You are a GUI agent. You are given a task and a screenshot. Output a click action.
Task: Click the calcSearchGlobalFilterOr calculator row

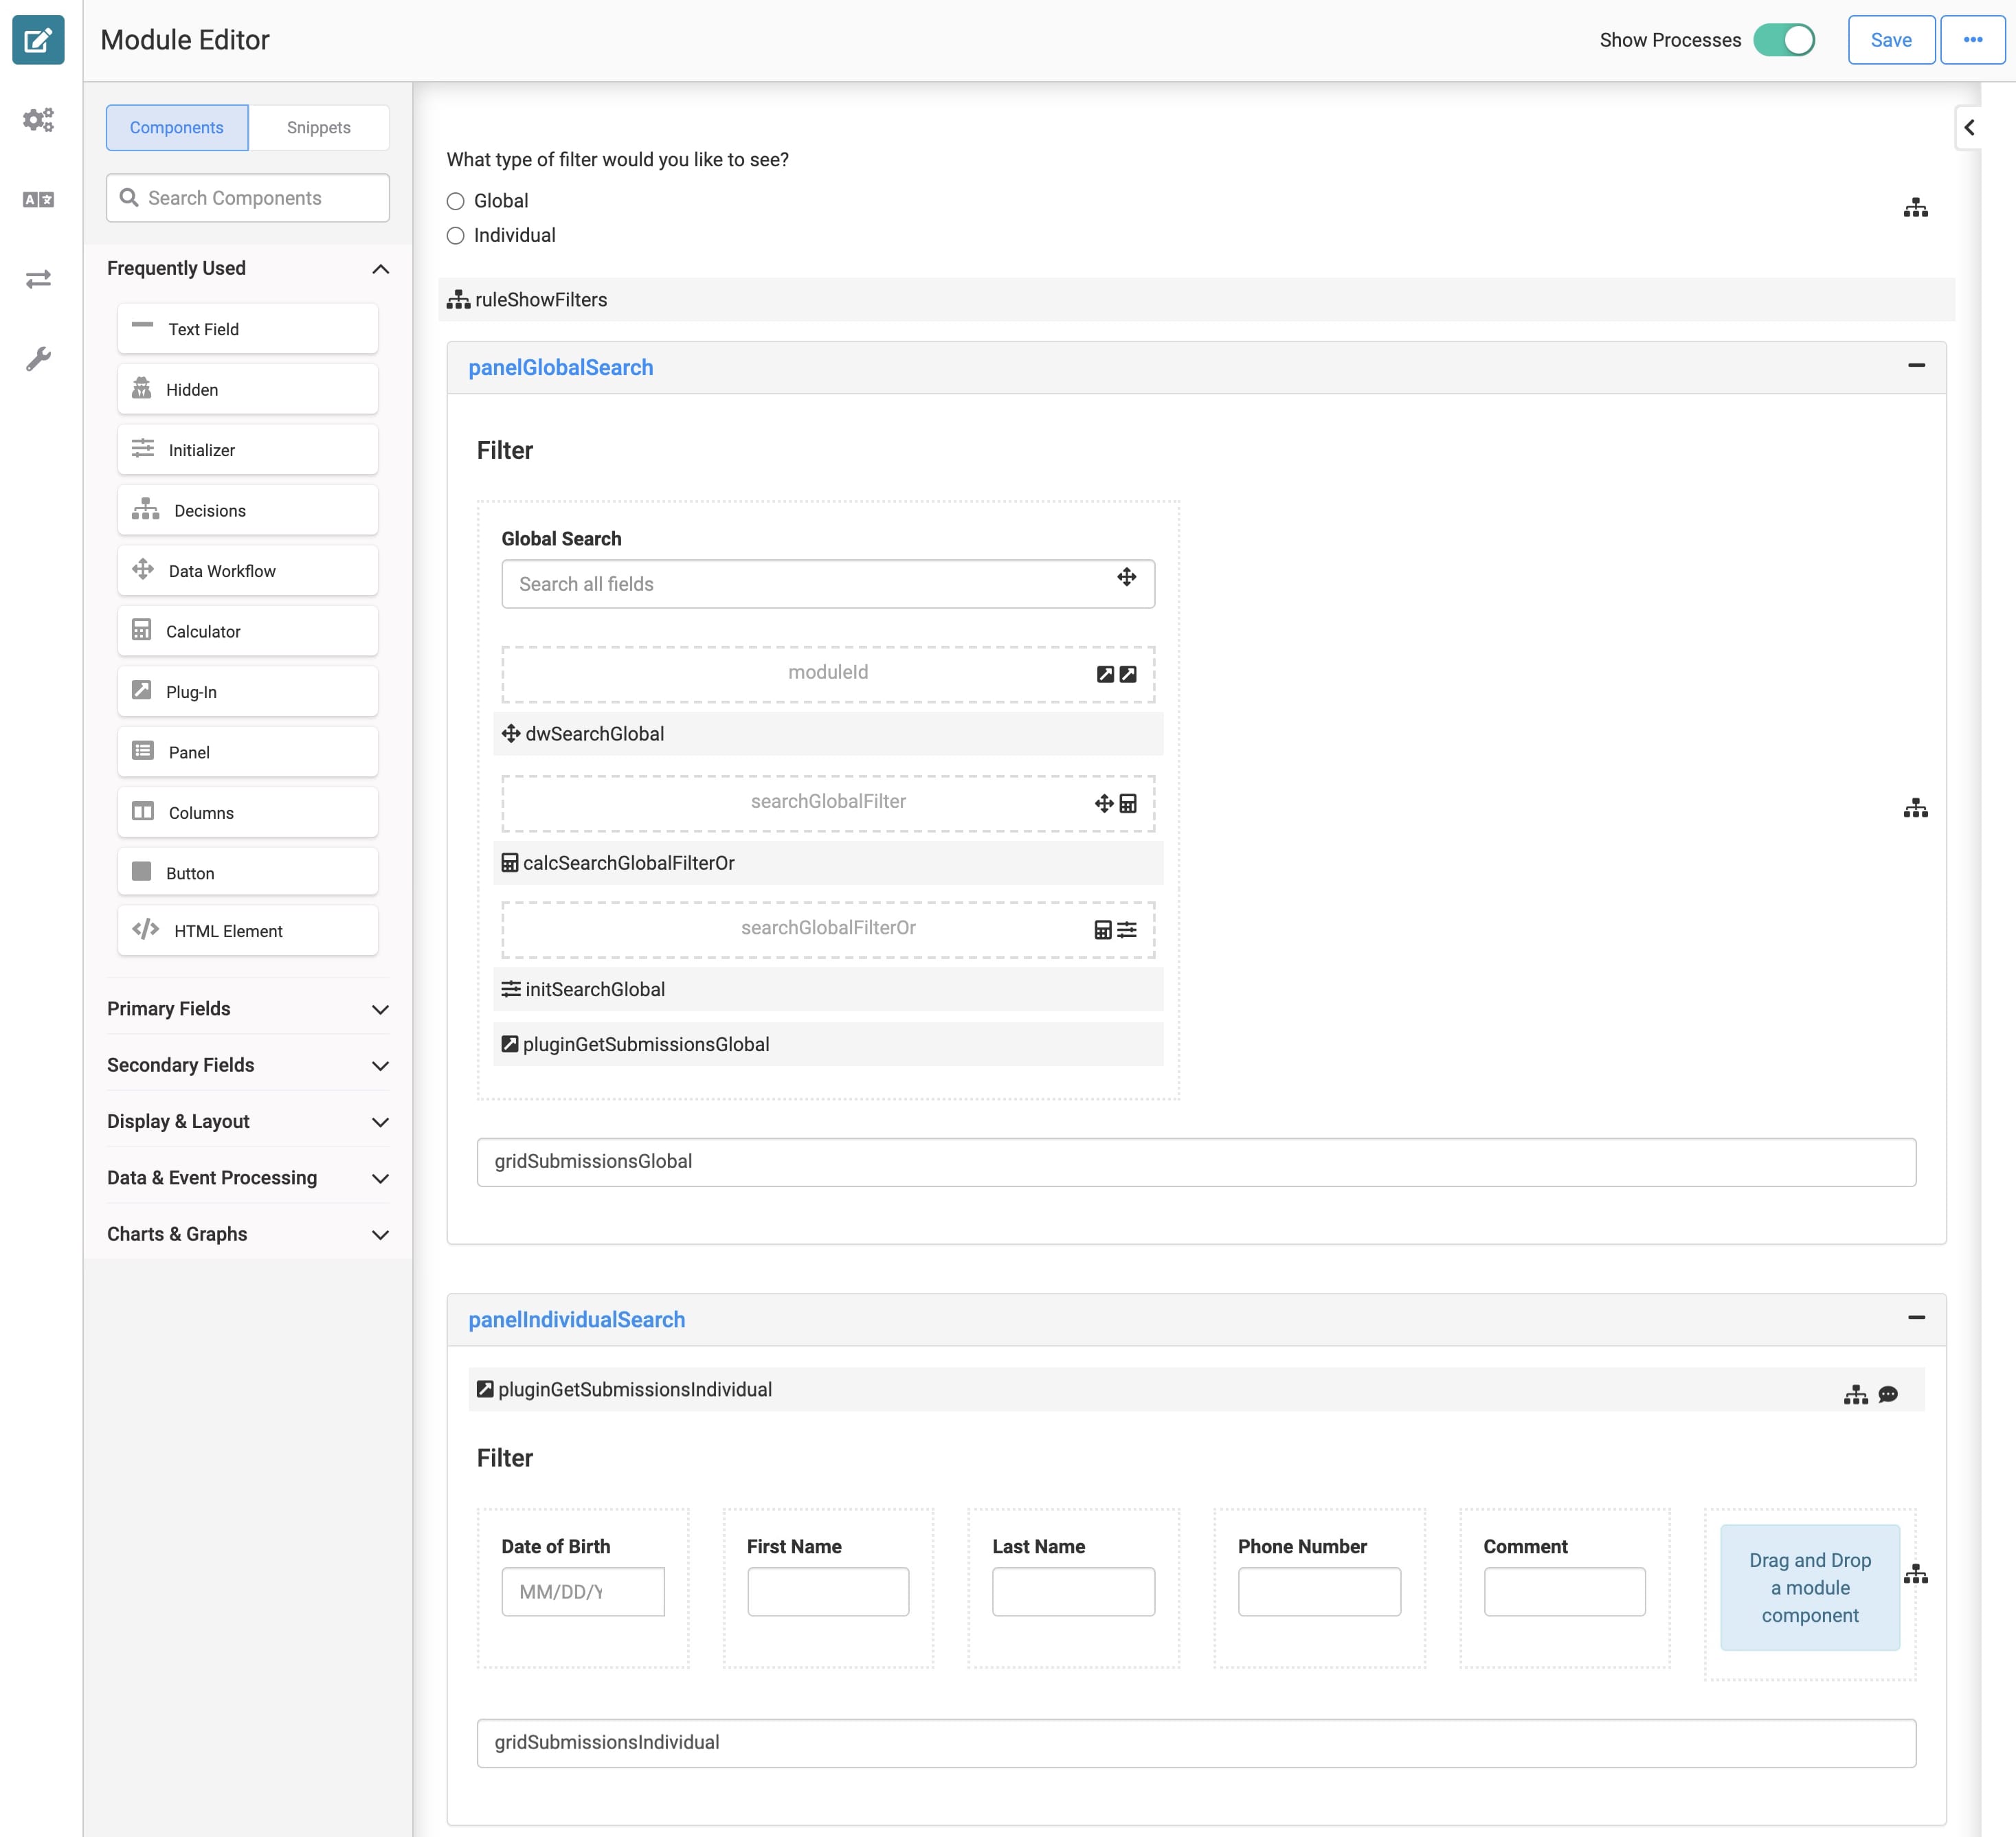click(x=828, y=863)
